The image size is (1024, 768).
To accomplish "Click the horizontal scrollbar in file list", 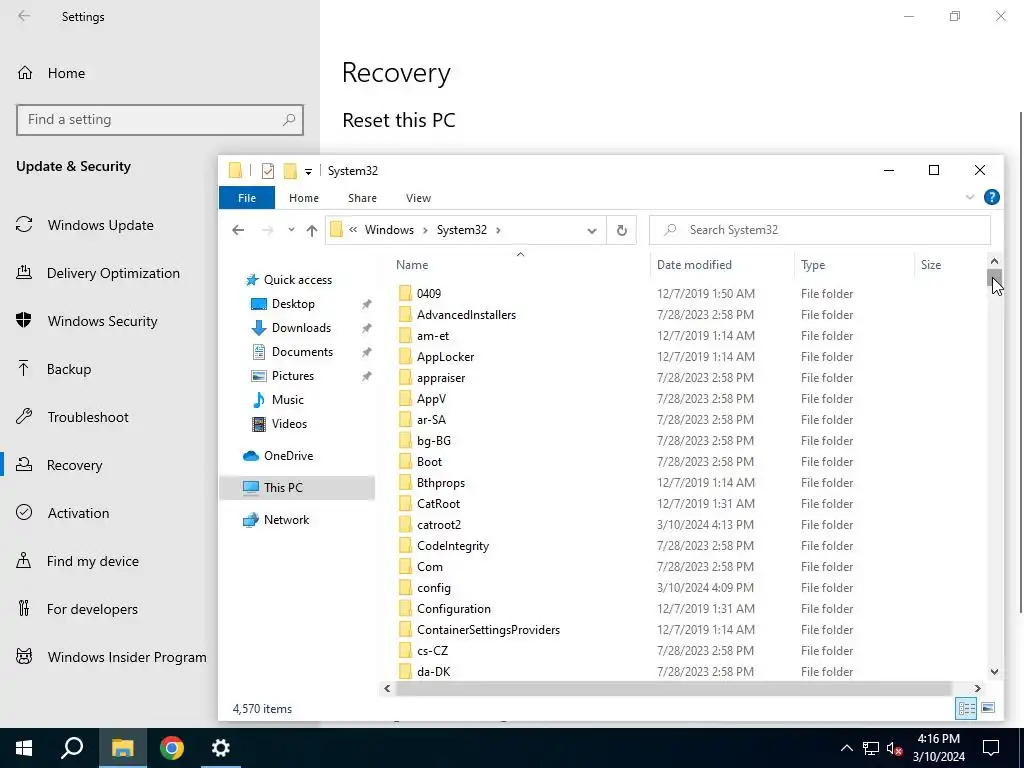I will [x=673, y=688].
